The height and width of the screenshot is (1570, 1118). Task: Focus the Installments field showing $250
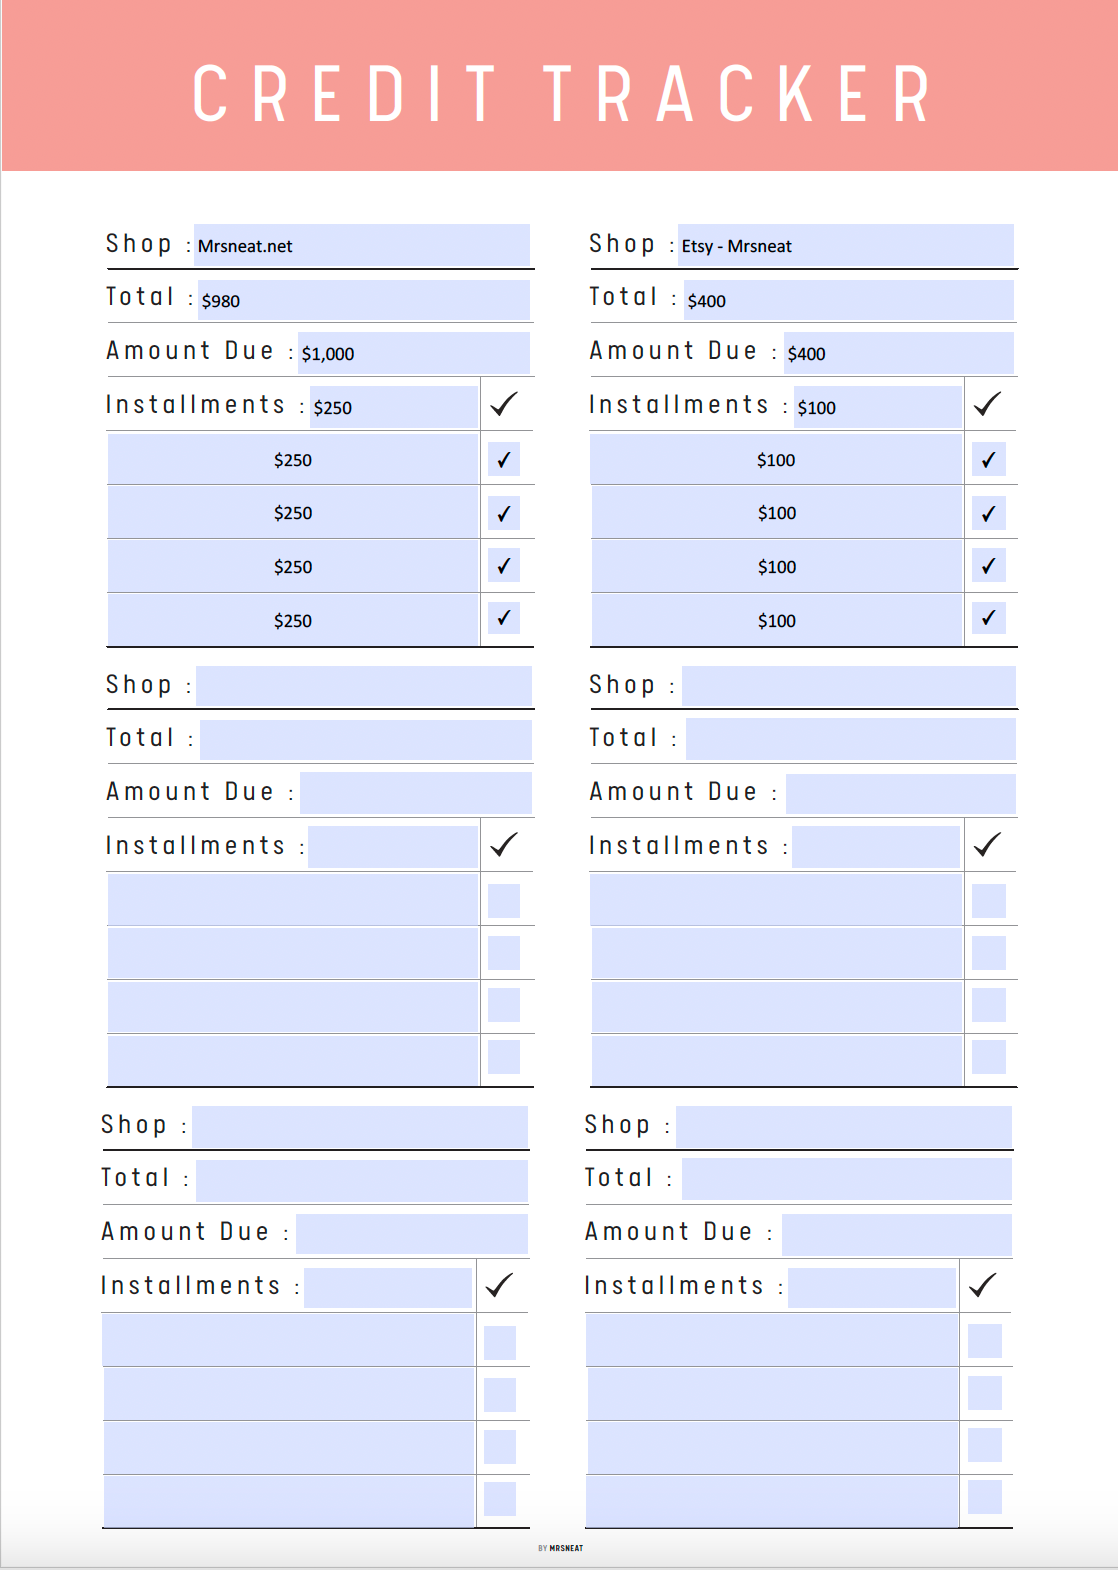coord(393,407)
